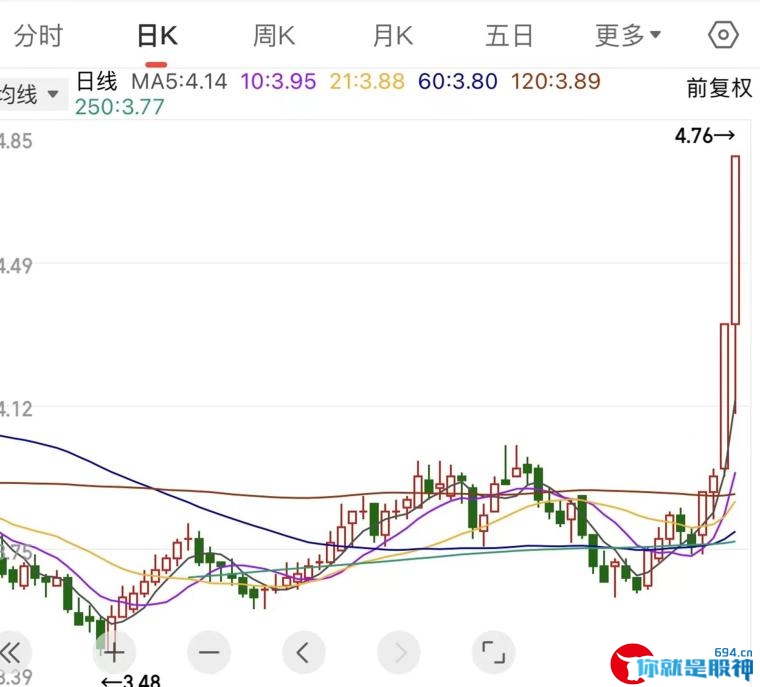The image size is (760, 687).
Task: Click the MA5:4.14 value
Action: (x=179, y=81)
